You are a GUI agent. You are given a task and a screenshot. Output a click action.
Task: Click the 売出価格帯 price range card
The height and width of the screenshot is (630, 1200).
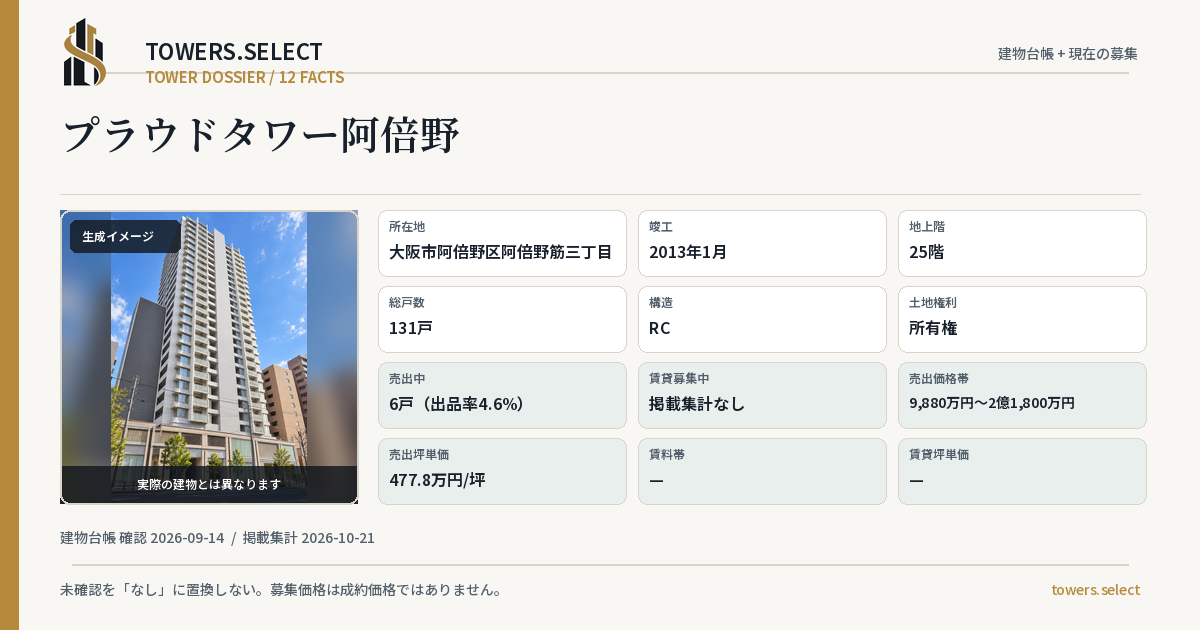tap(1022, 395)
